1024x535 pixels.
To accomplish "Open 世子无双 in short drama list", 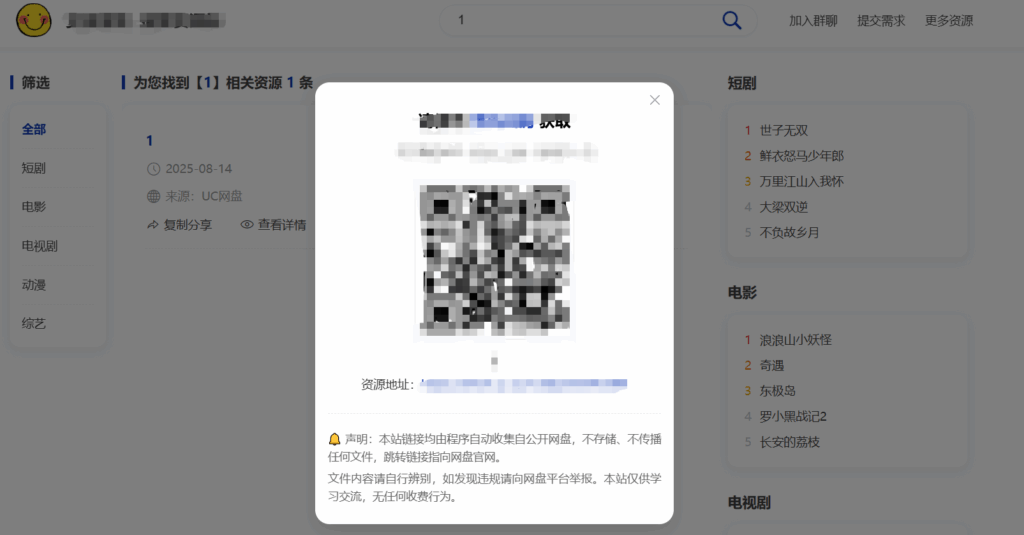I will [784, 131].
